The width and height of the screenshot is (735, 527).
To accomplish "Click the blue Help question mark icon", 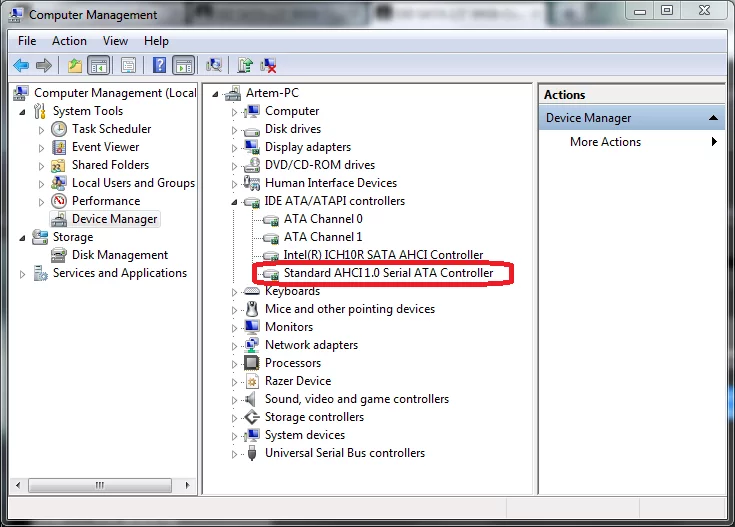I will [159, 65].
